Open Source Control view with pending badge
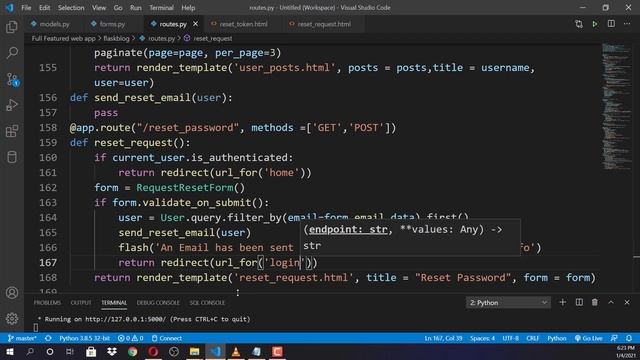 12,79
